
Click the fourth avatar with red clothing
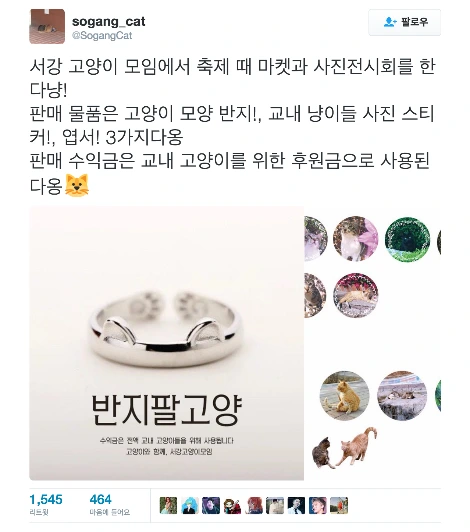232,505
